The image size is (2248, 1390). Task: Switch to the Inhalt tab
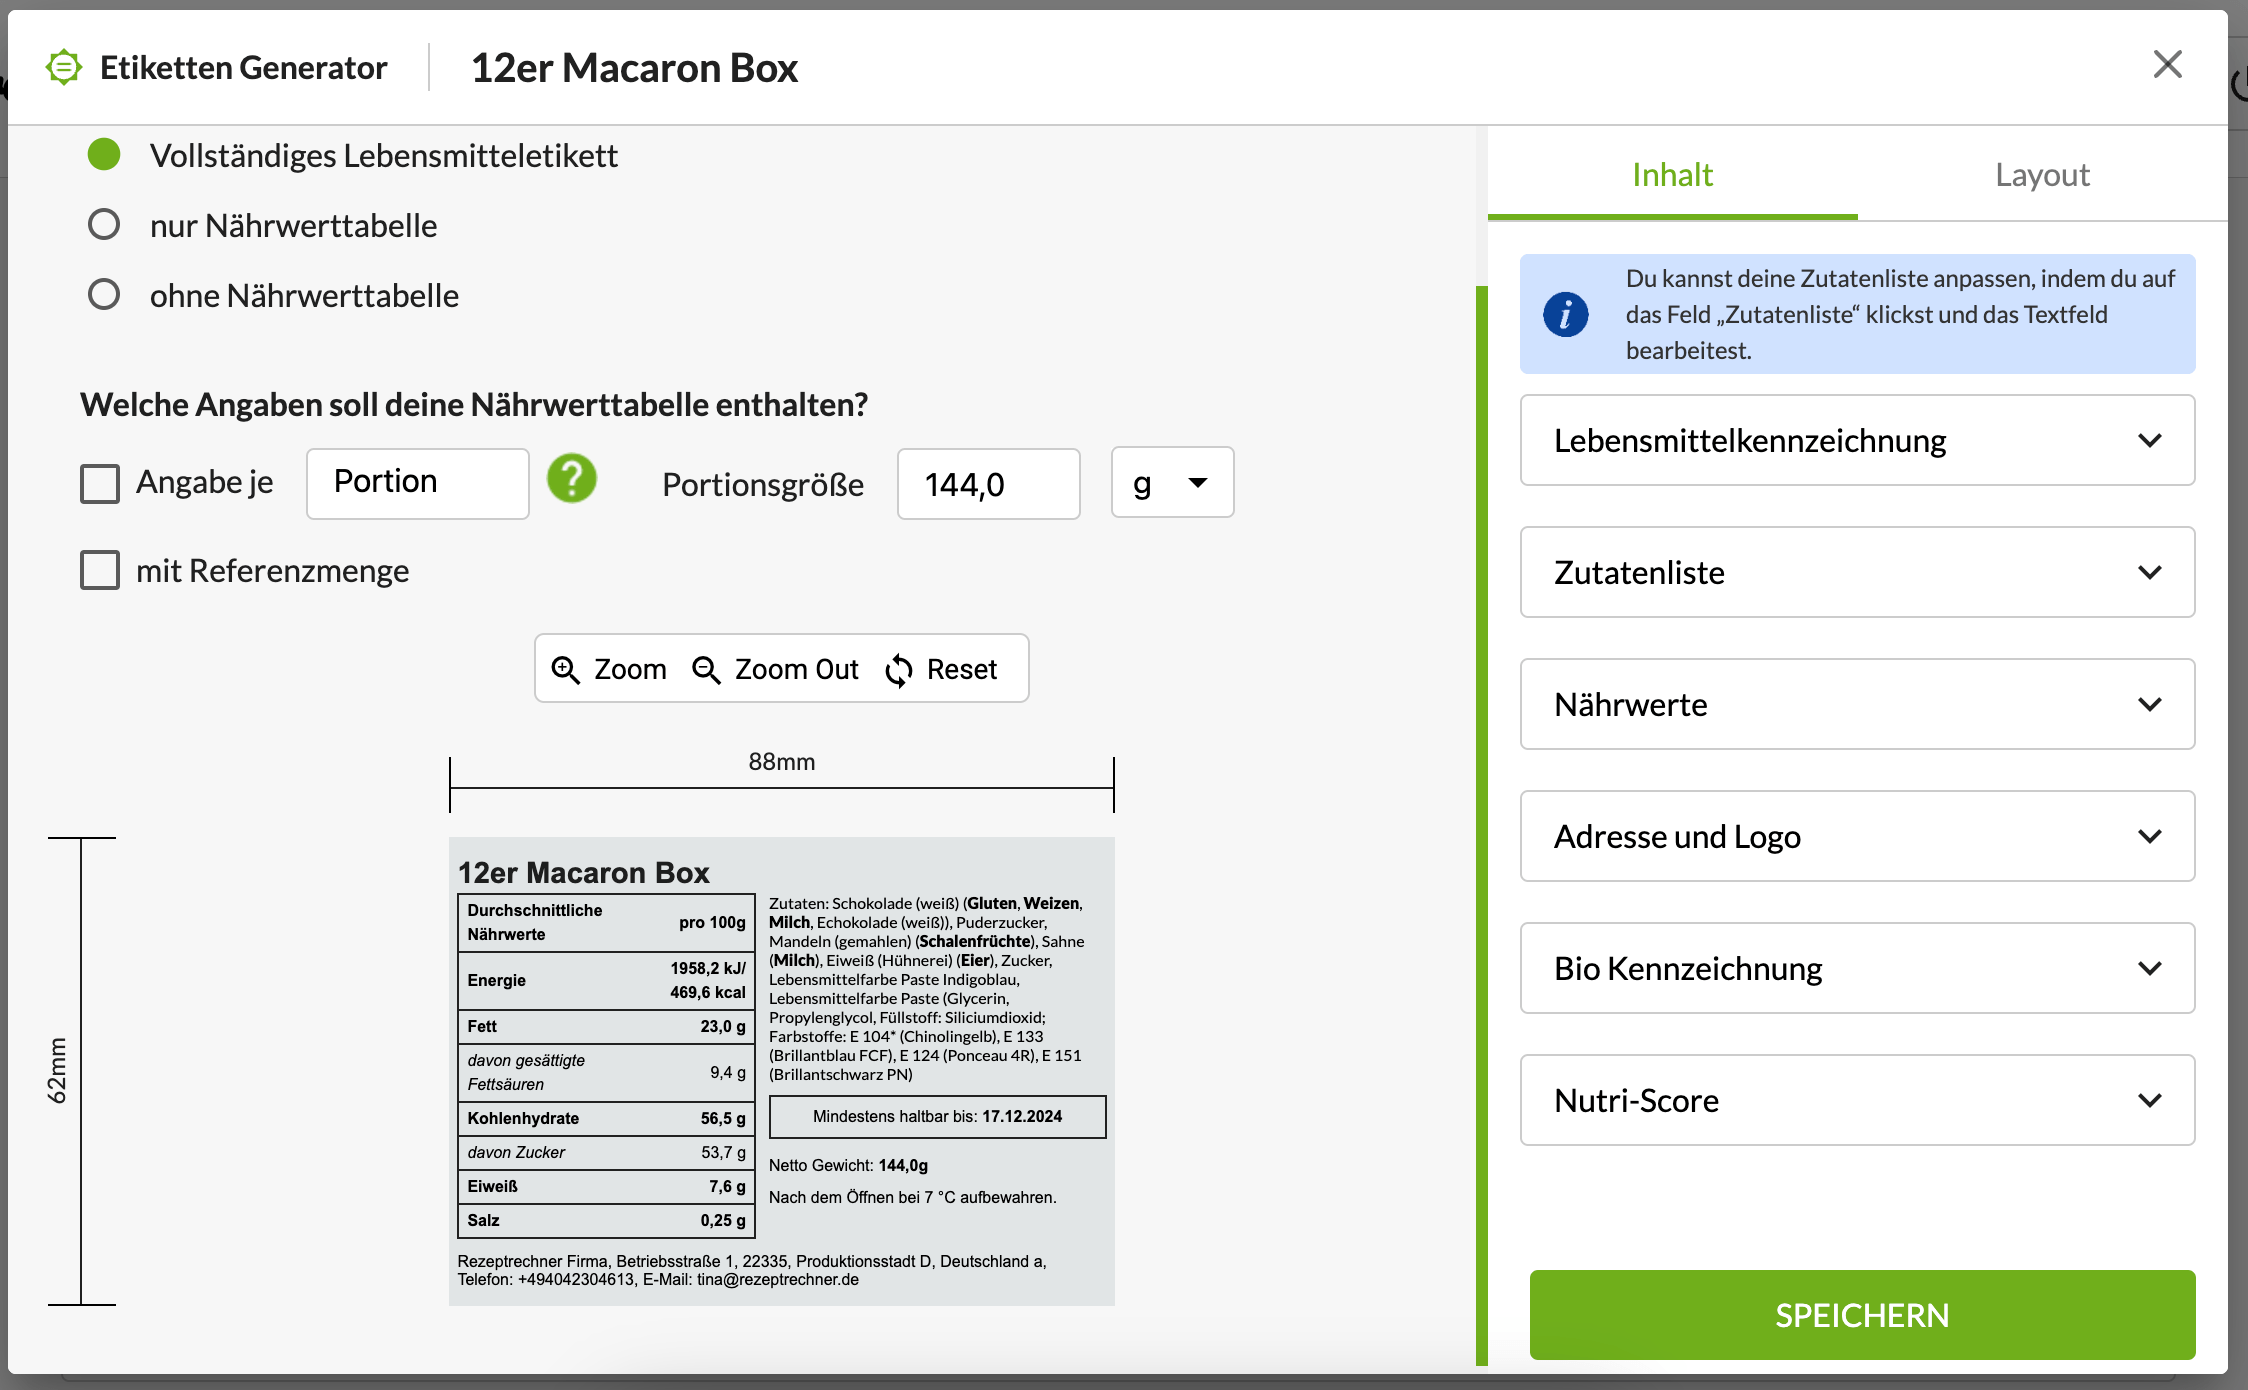(x=1672, y=175)
